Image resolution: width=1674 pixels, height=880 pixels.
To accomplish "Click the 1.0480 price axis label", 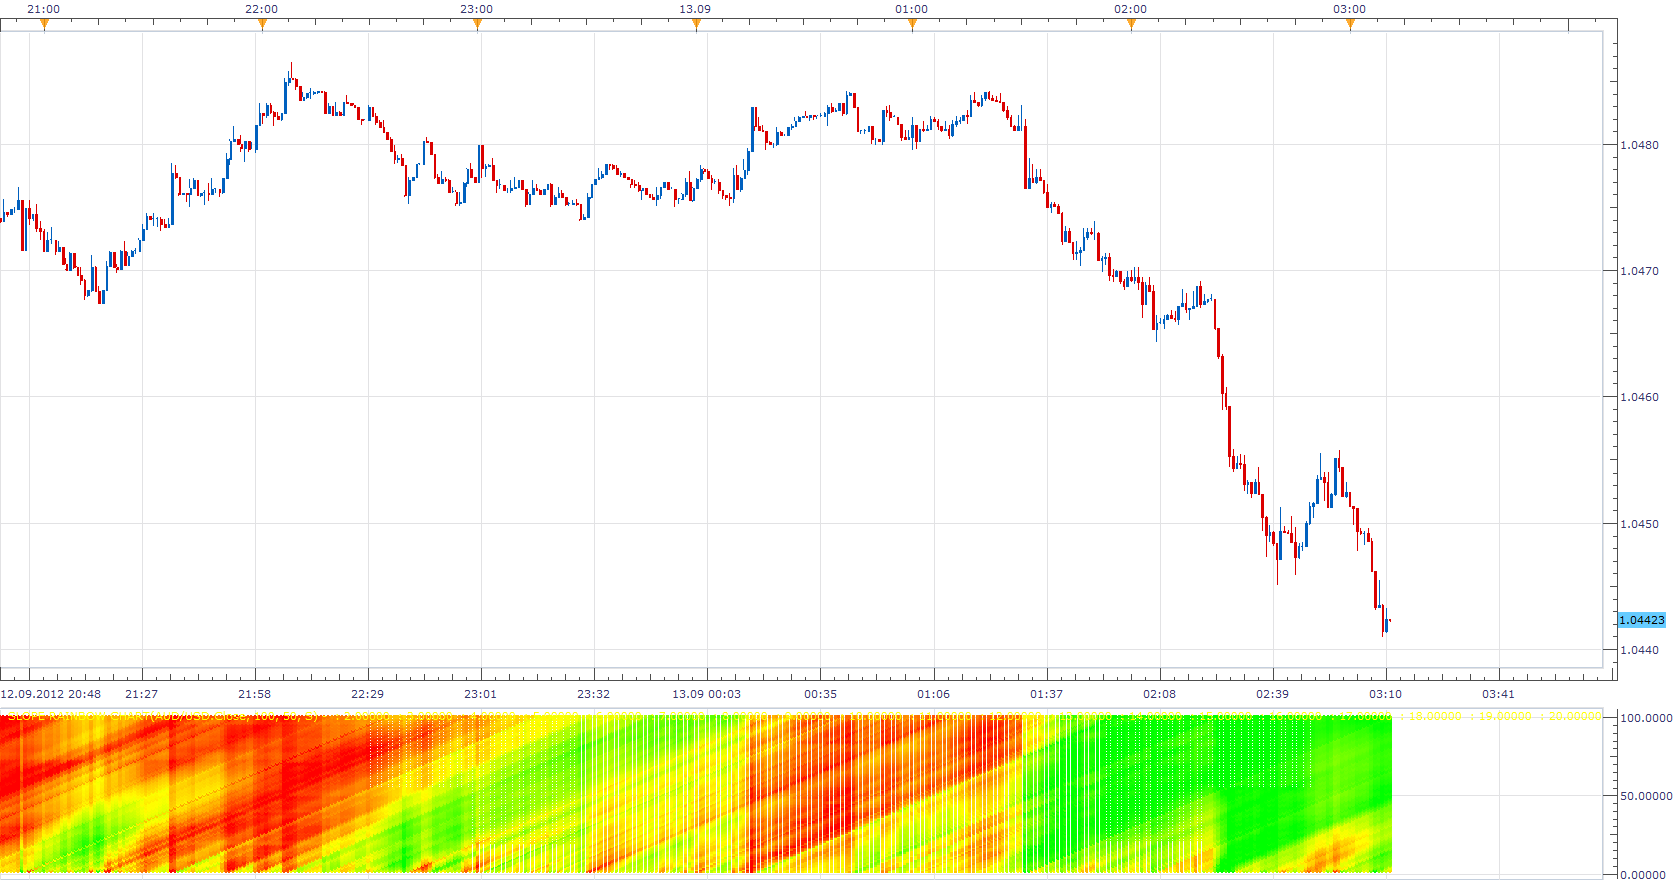I will point(1639,145).
